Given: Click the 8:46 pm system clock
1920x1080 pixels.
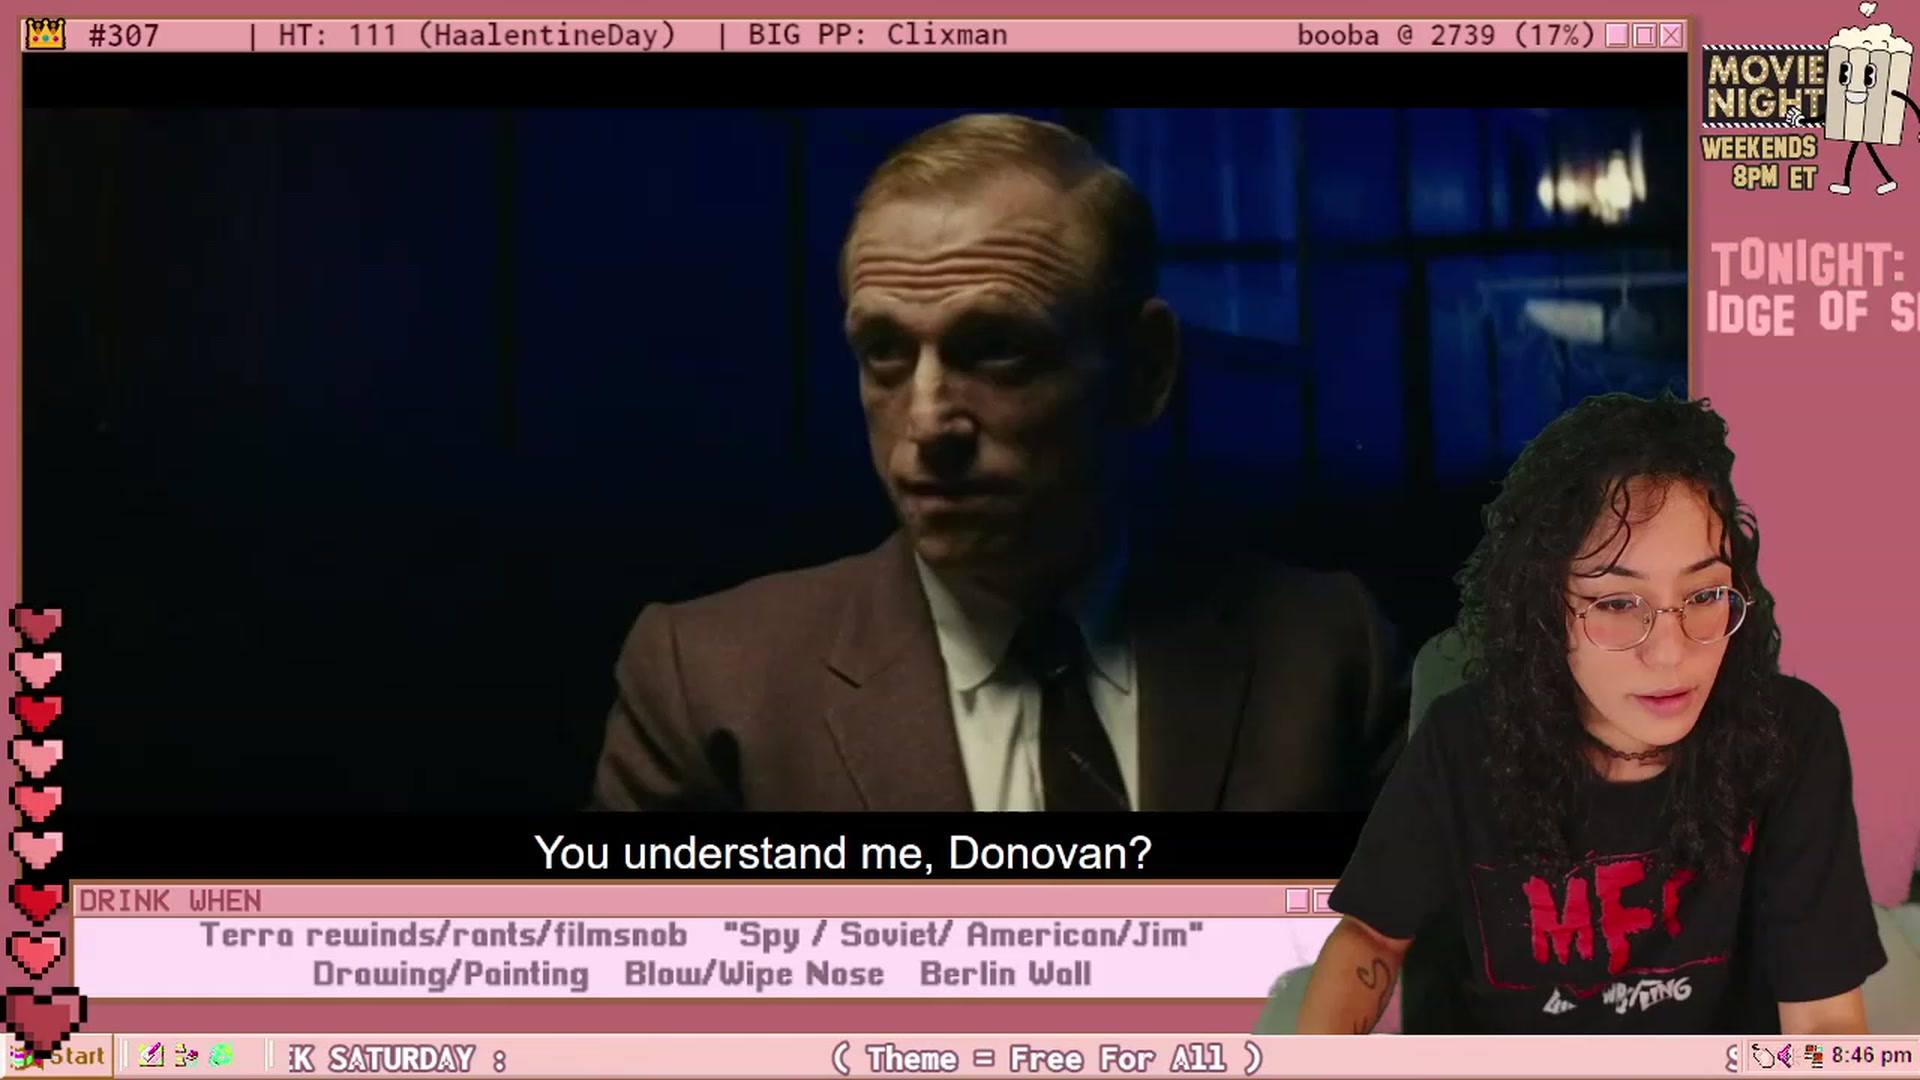Looking at the screenshot, I should point(1871,1056).
